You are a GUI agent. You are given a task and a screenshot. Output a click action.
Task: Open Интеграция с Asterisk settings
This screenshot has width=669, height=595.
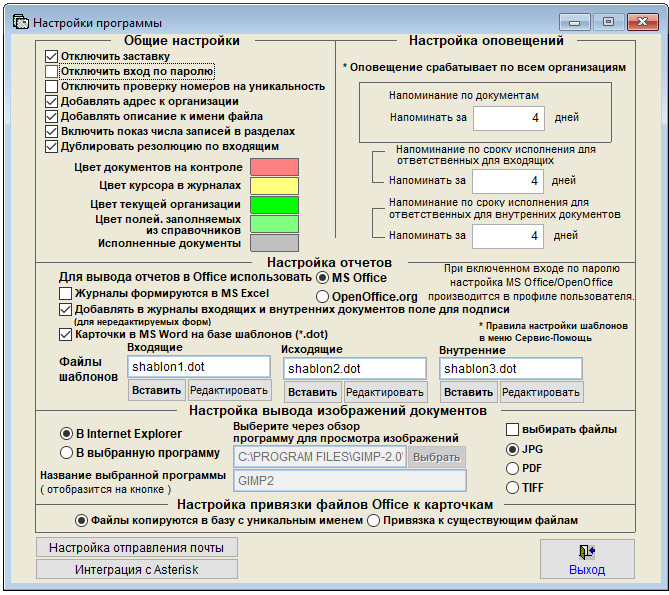pyautogui.click(x=137, y=570)
